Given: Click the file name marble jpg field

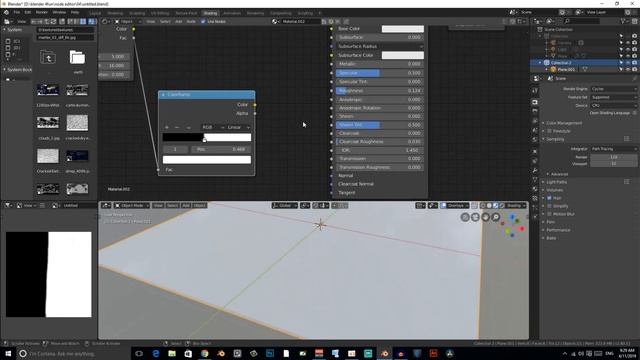Looking at the screenshot, I should click(x=65, y=37).
